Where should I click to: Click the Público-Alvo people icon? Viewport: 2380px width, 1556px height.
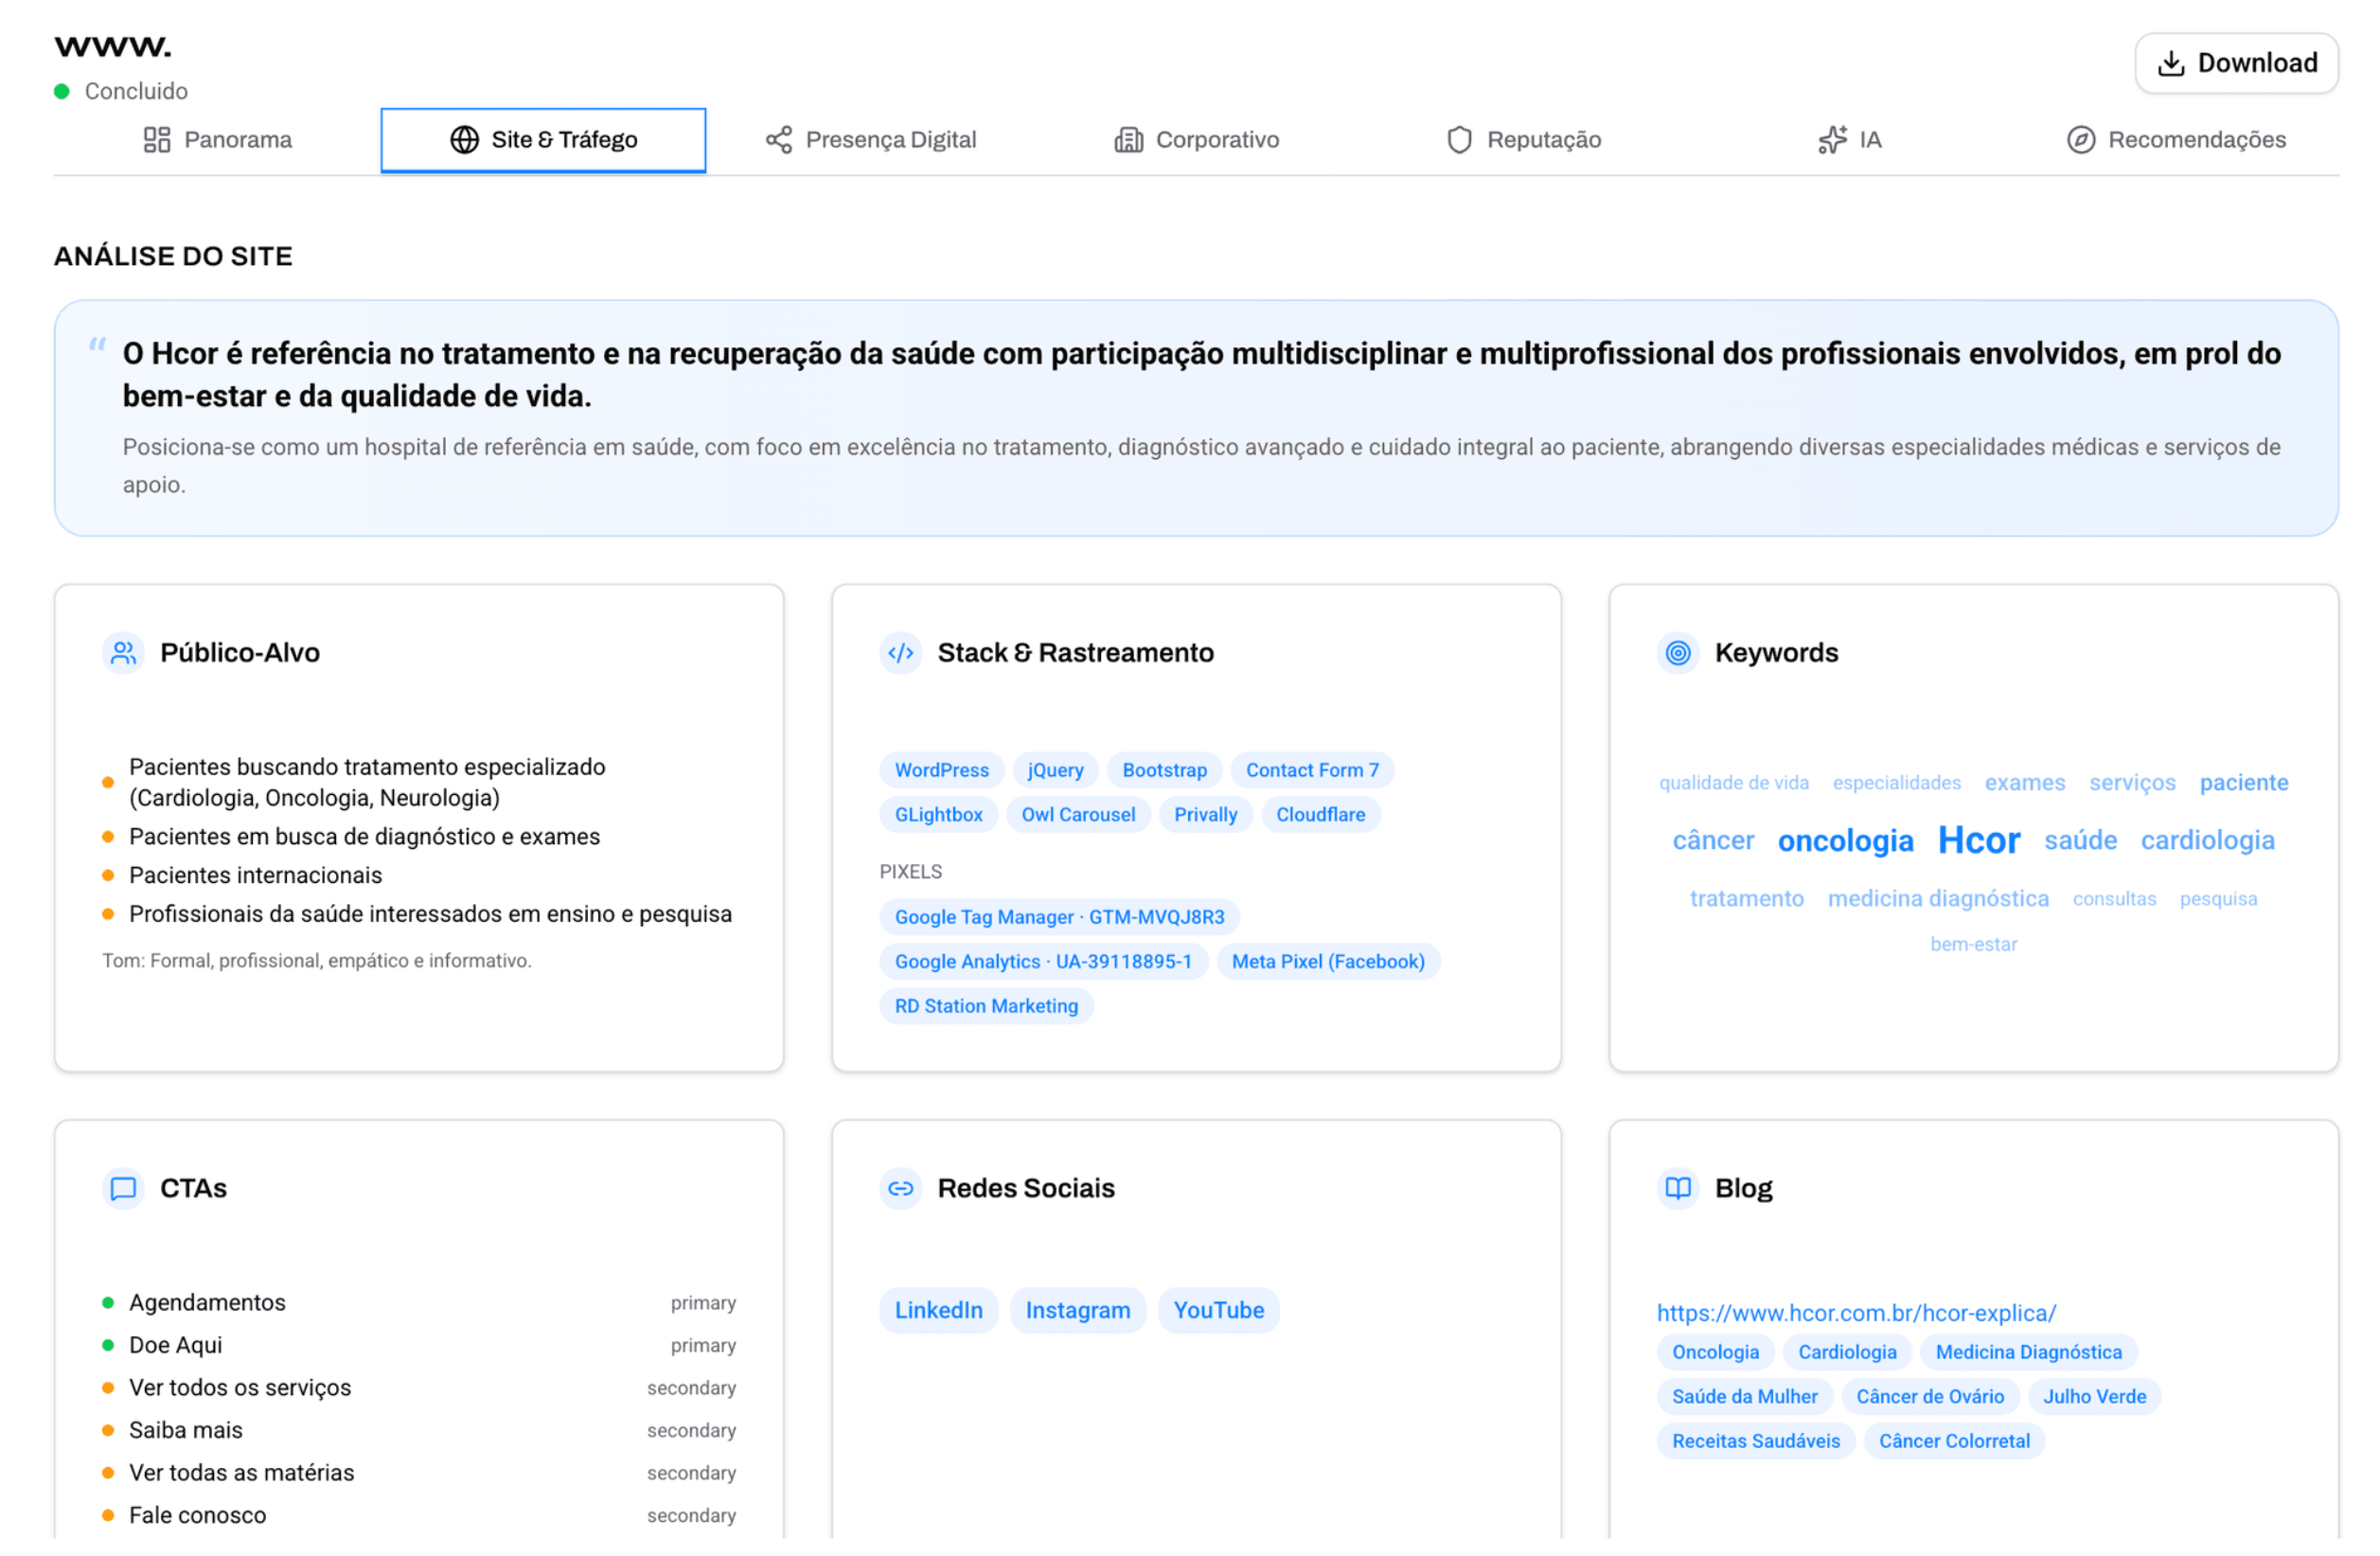click(122, 652)
